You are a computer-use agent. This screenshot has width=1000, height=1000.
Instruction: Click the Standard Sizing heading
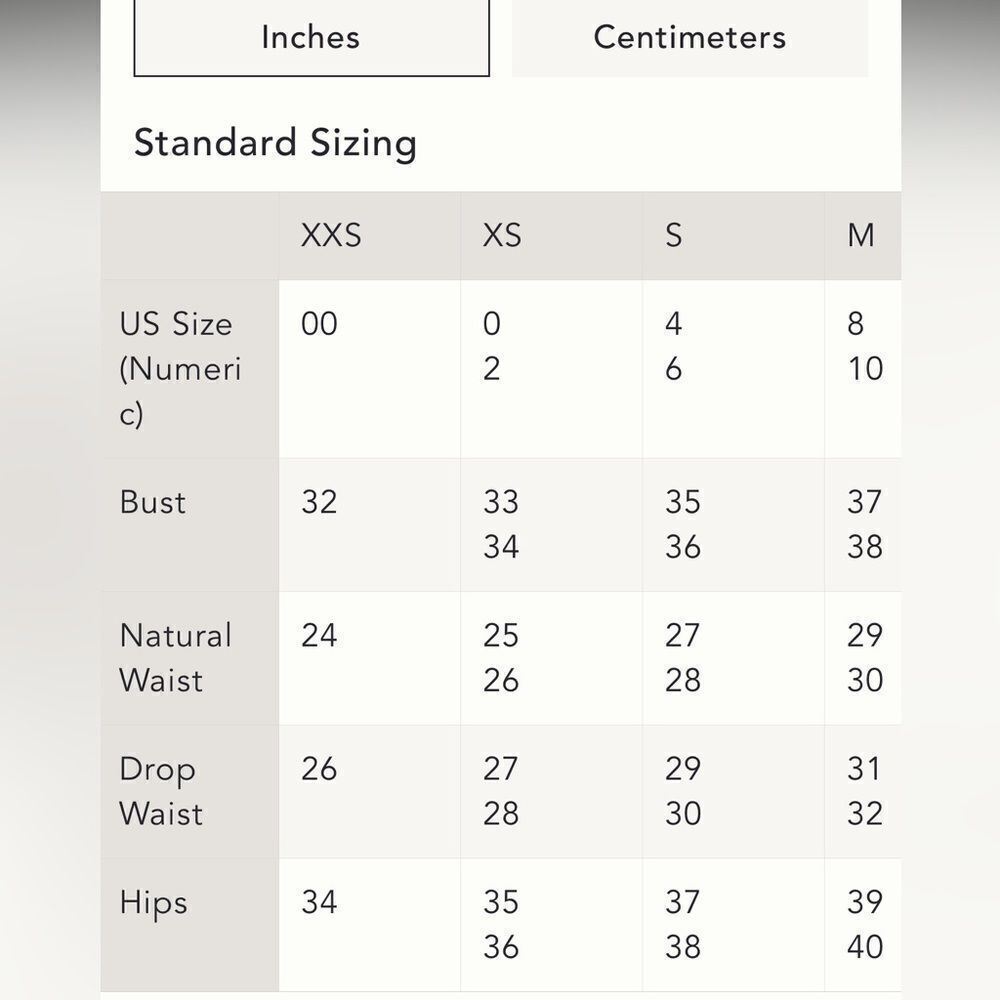coord(276,143)
